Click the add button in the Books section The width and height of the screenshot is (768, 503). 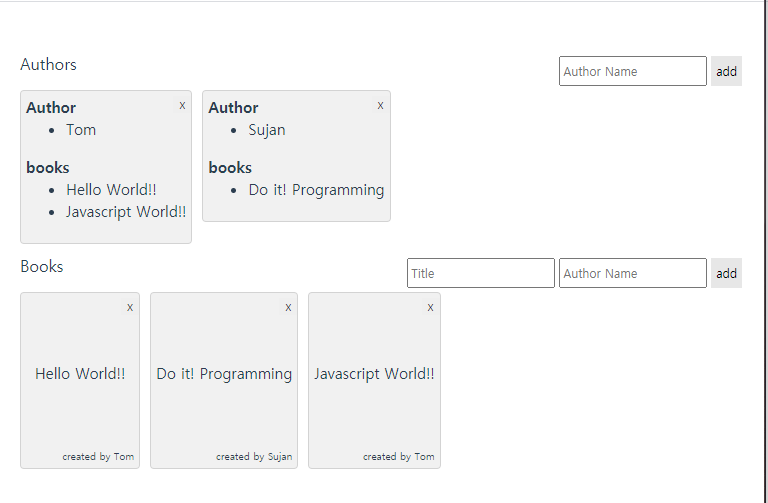726,273
